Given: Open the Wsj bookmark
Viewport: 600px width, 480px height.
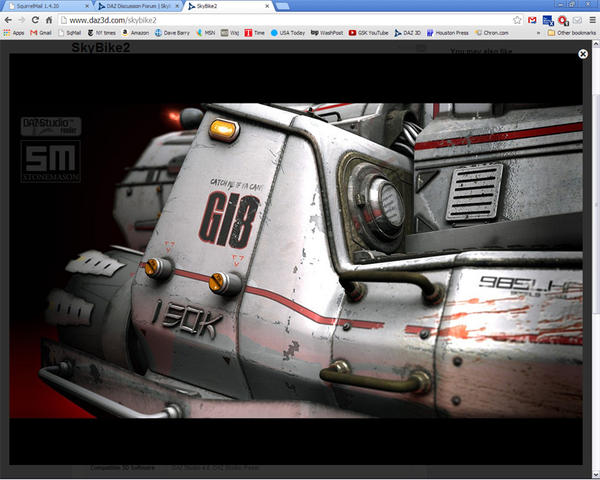Looking at the screenshot, I should click(230, 33).
